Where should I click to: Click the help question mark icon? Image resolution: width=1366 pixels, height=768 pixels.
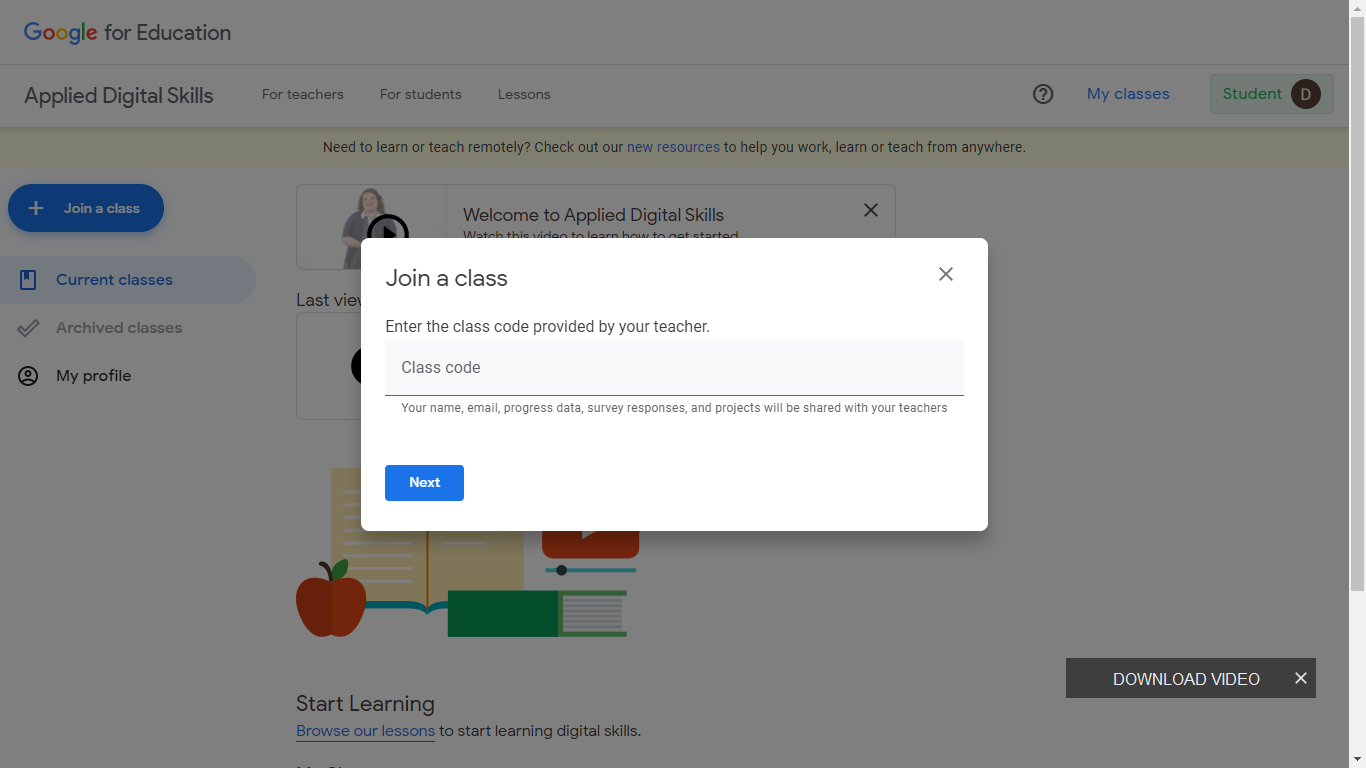pyautogui.click(x=1043, y=94)
